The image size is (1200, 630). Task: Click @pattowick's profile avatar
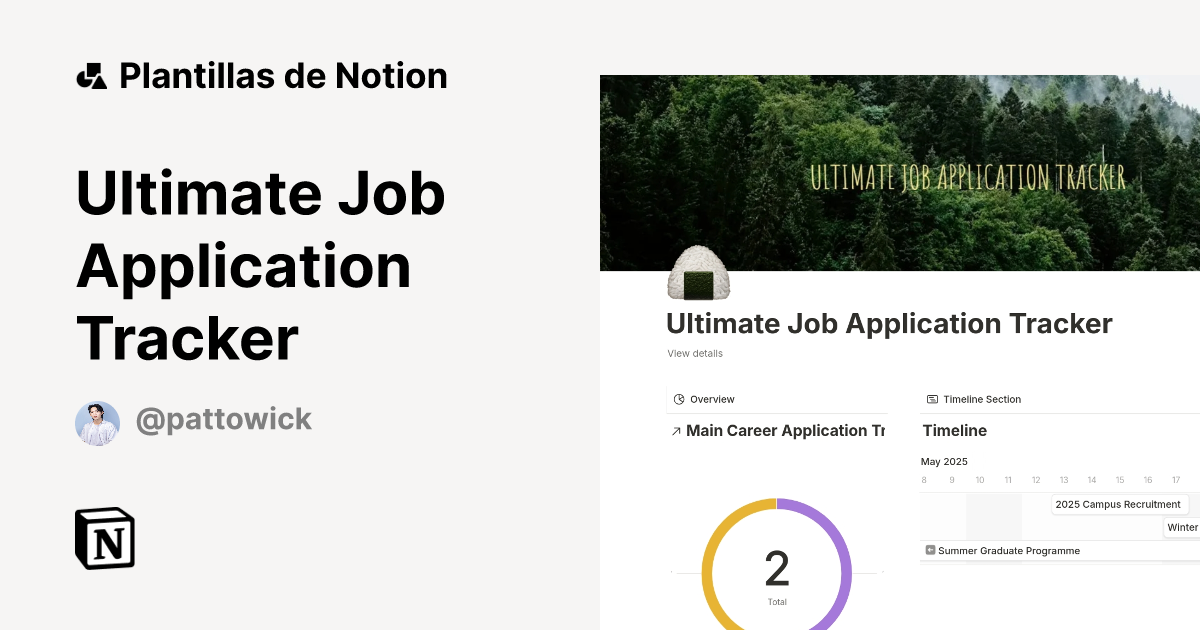[97, 423]
